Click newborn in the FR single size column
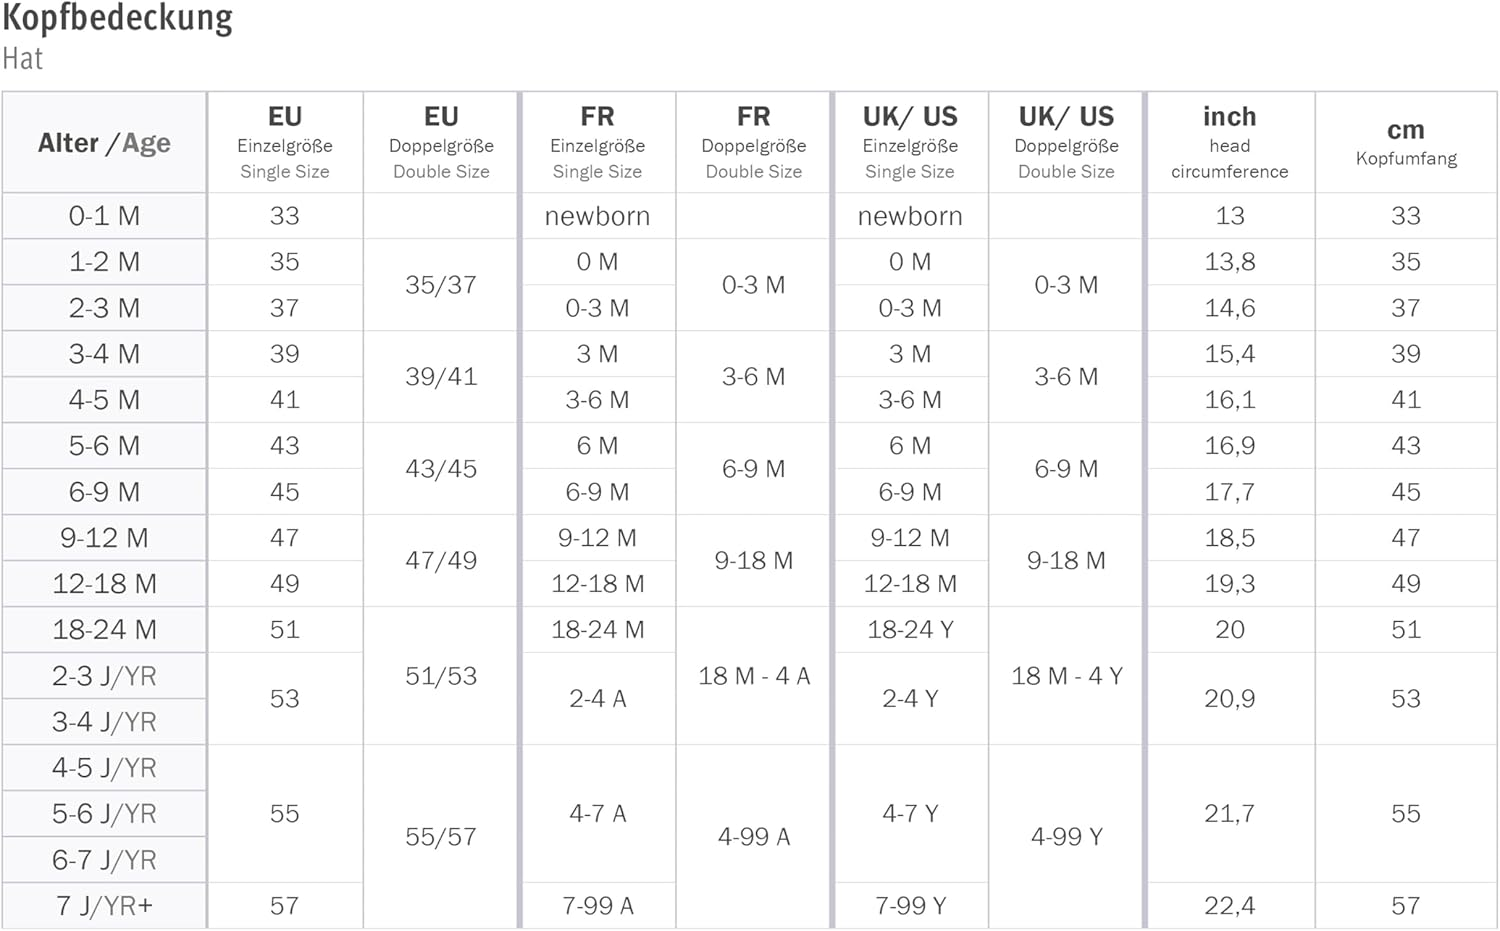This screenshot has height=931, width=1500. click(x=597, y=216)
